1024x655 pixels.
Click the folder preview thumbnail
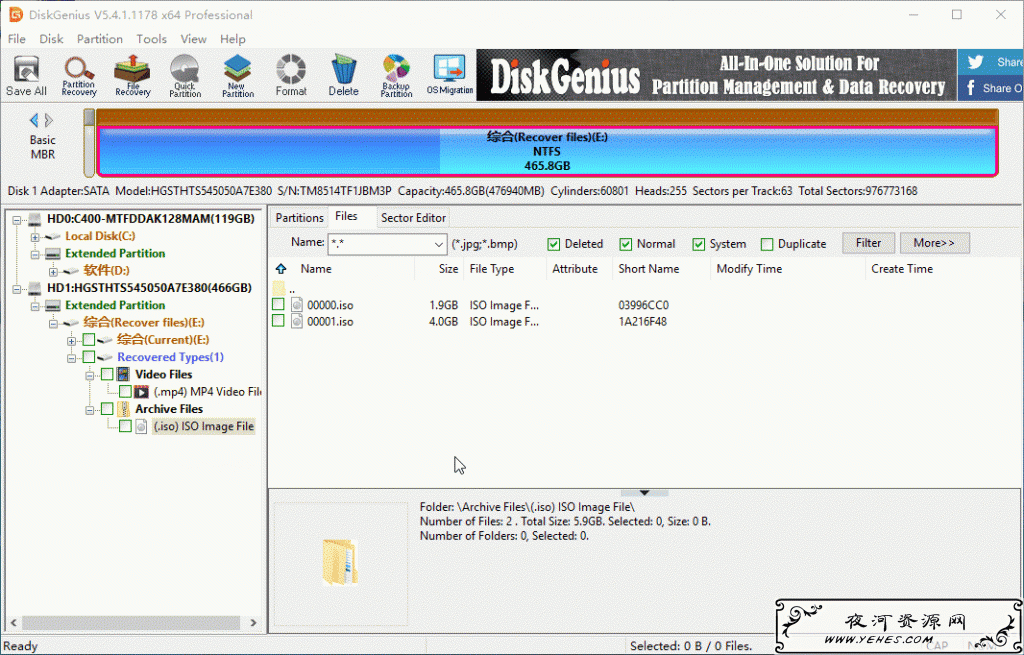(x=340, y=562)
